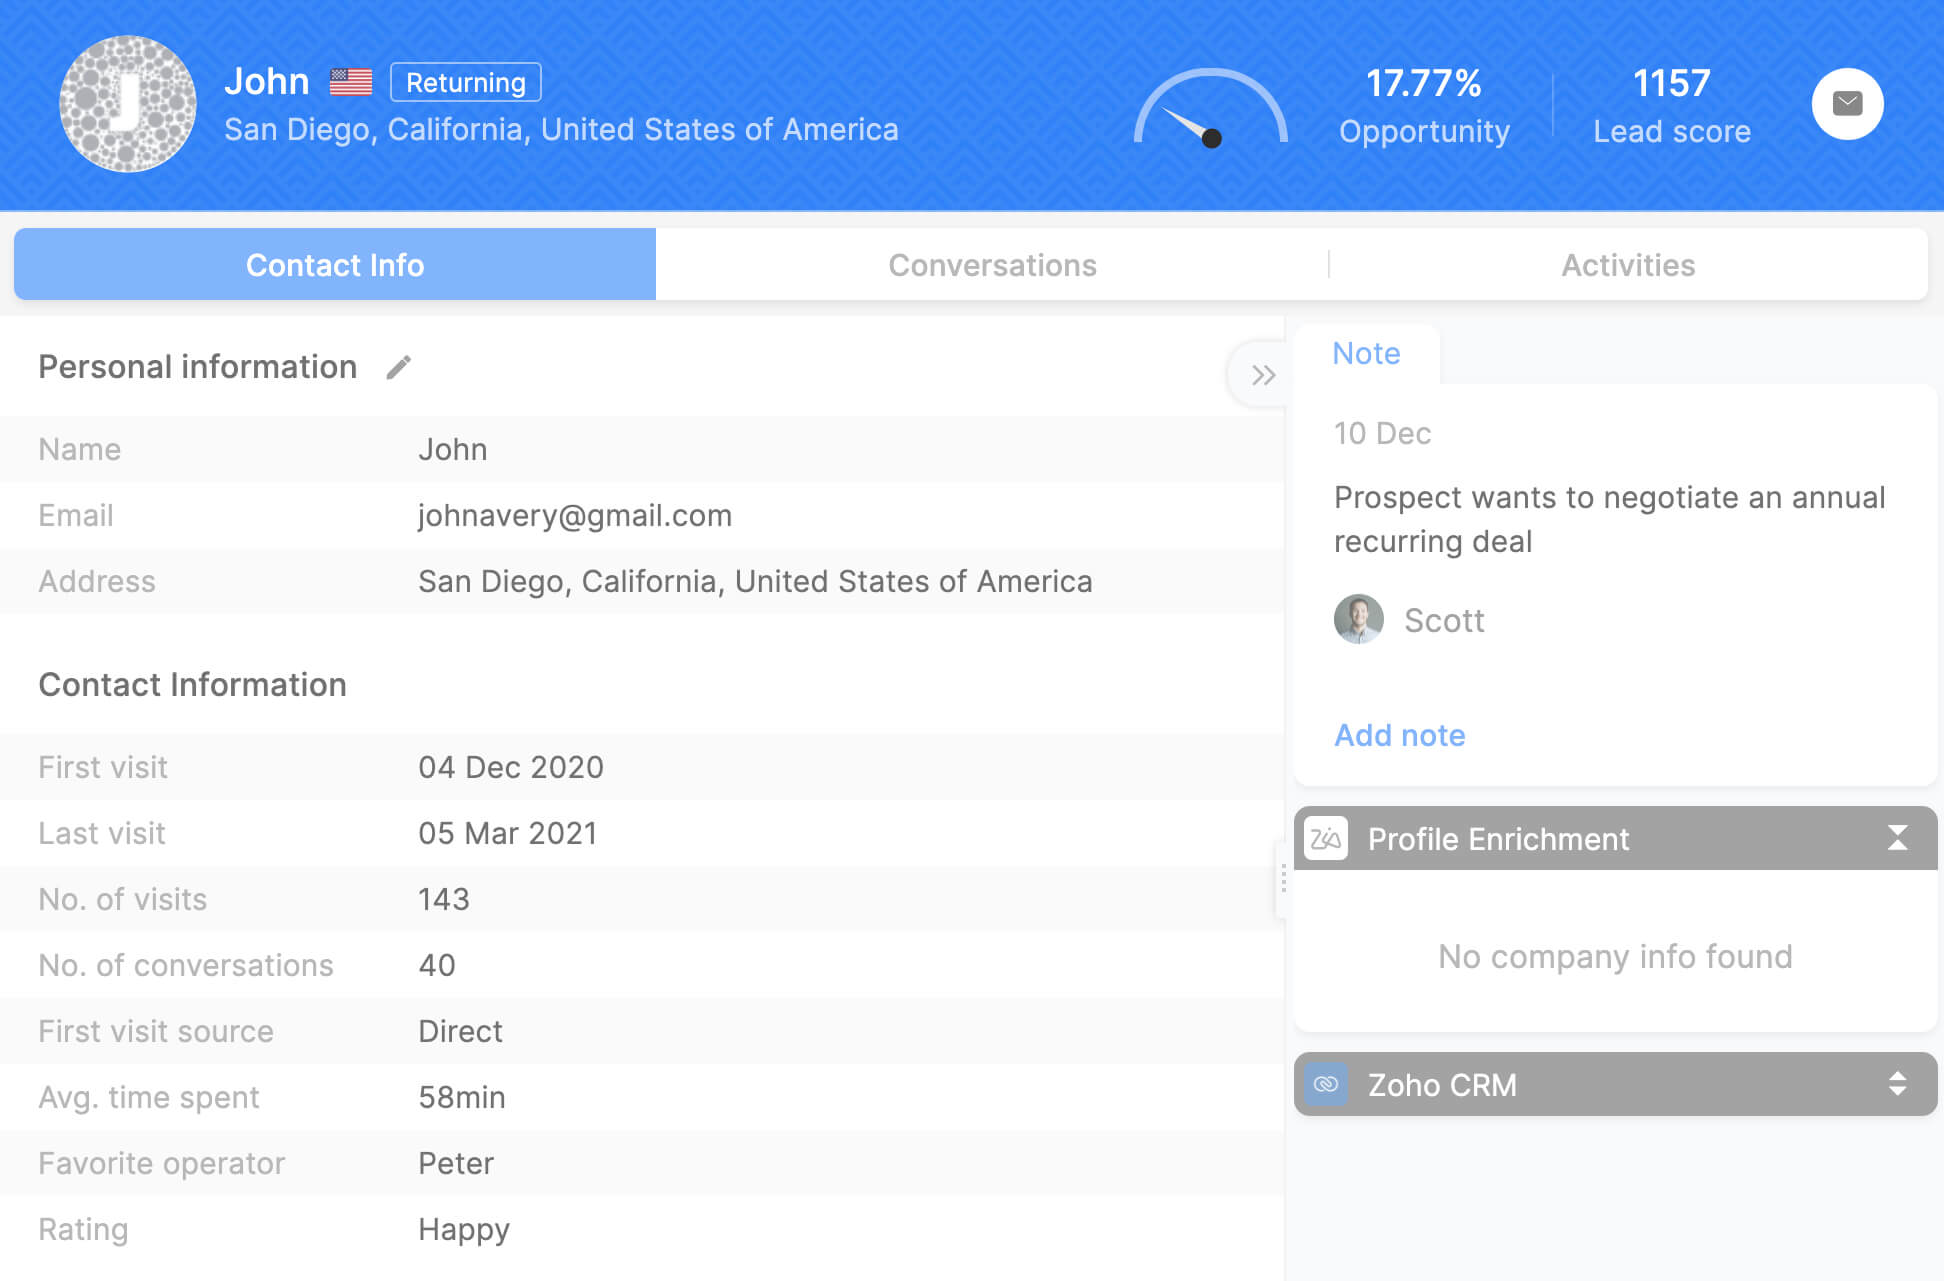Expand the Profile Enrichment panel
Screen dimensions: 1944x1281
click(x=1897, y=839)
